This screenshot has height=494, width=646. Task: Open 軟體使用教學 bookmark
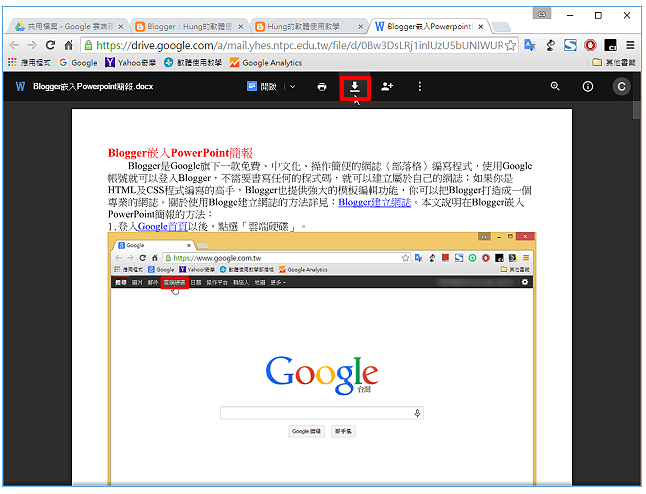[x=193, y=63]
